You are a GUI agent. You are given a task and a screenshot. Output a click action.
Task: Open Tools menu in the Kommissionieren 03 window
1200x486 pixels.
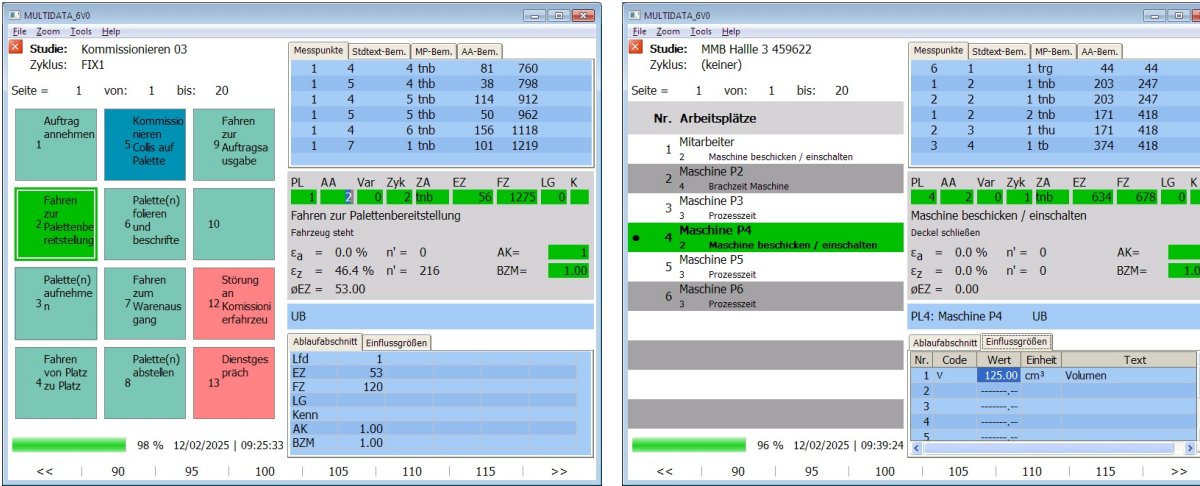pyautogui.click(x=81, y=32)
